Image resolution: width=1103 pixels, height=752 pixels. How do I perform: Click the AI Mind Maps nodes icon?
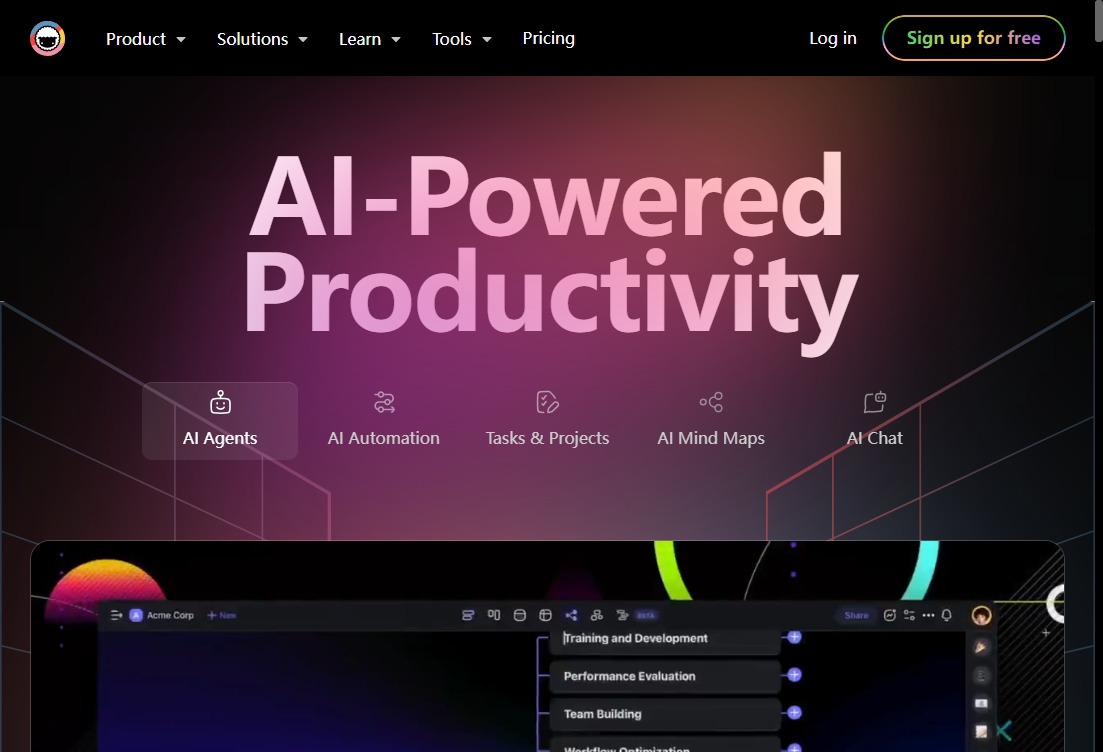711,402
